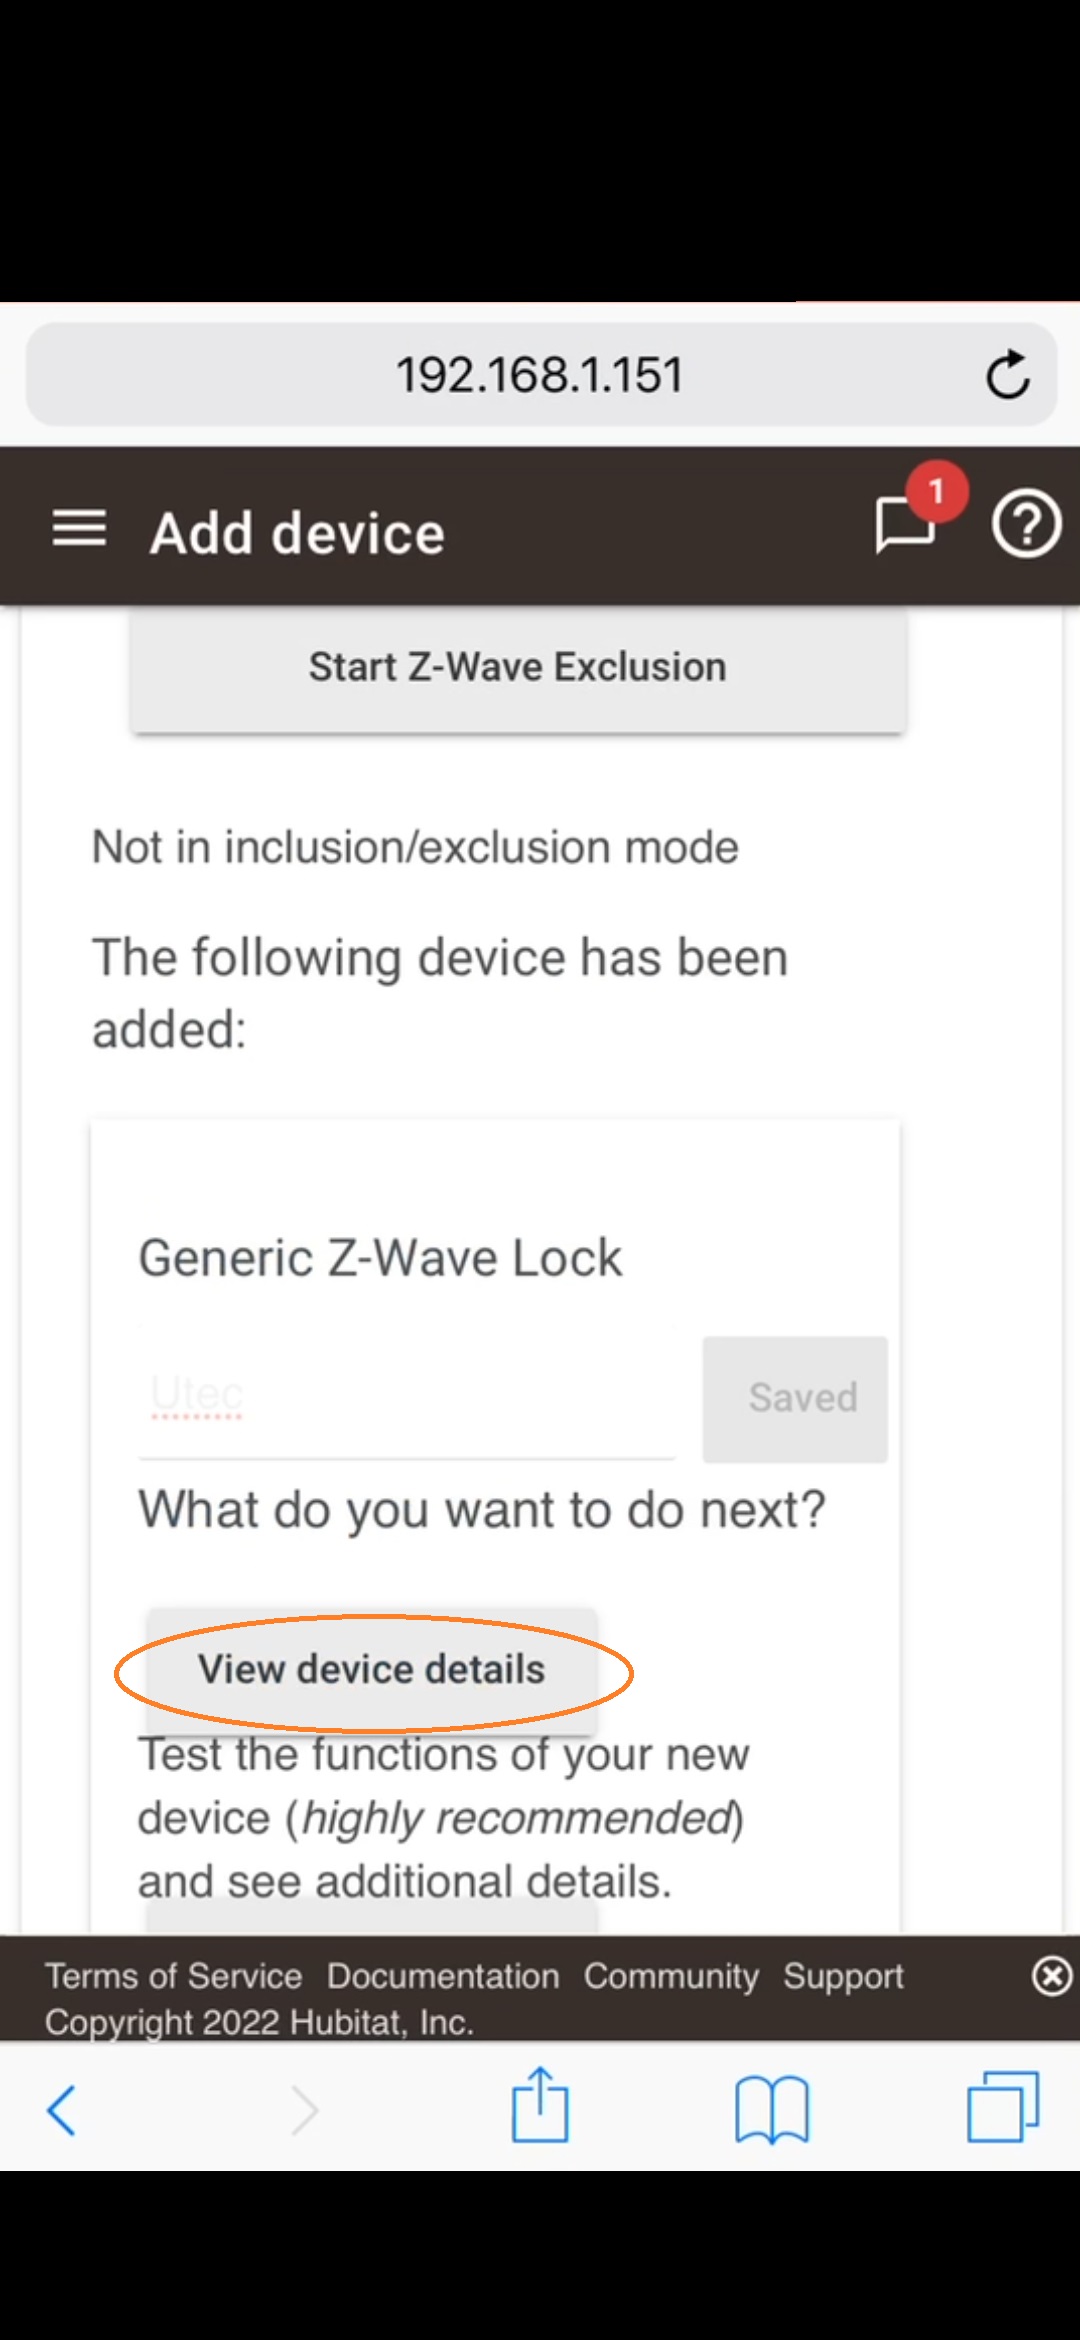This screenshot has width=1080, height=2340.
Task: Visit the Community footer link
Action: coord(671,1976)
